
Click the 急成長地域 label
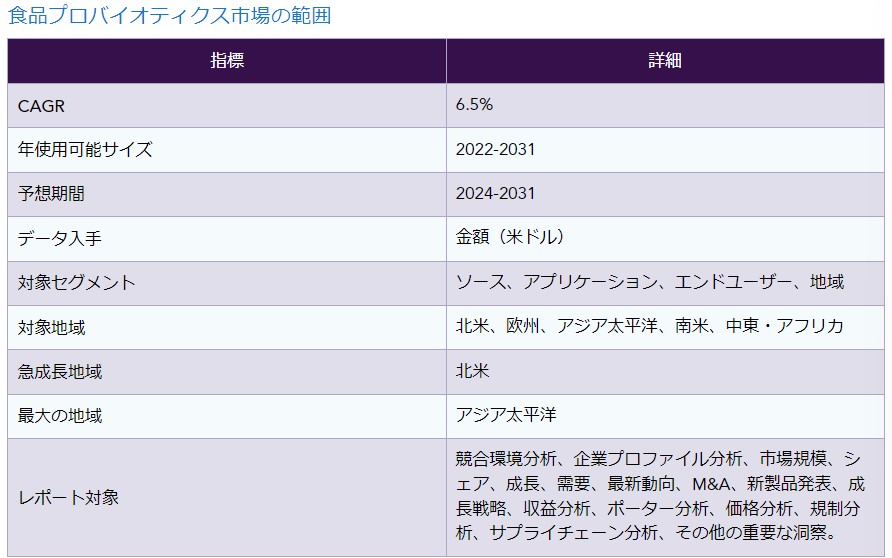(60, 372)
